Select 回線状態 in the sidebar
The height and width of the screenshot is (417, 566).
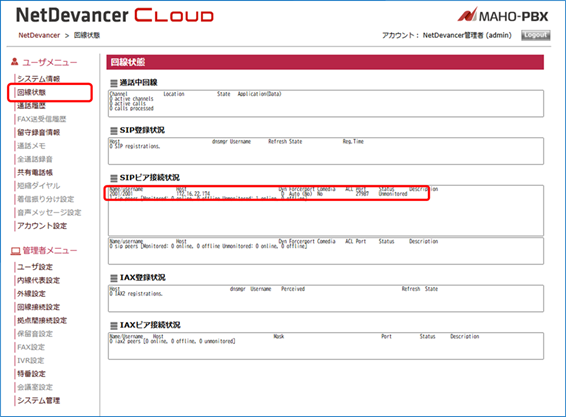[x=31, y=92]
